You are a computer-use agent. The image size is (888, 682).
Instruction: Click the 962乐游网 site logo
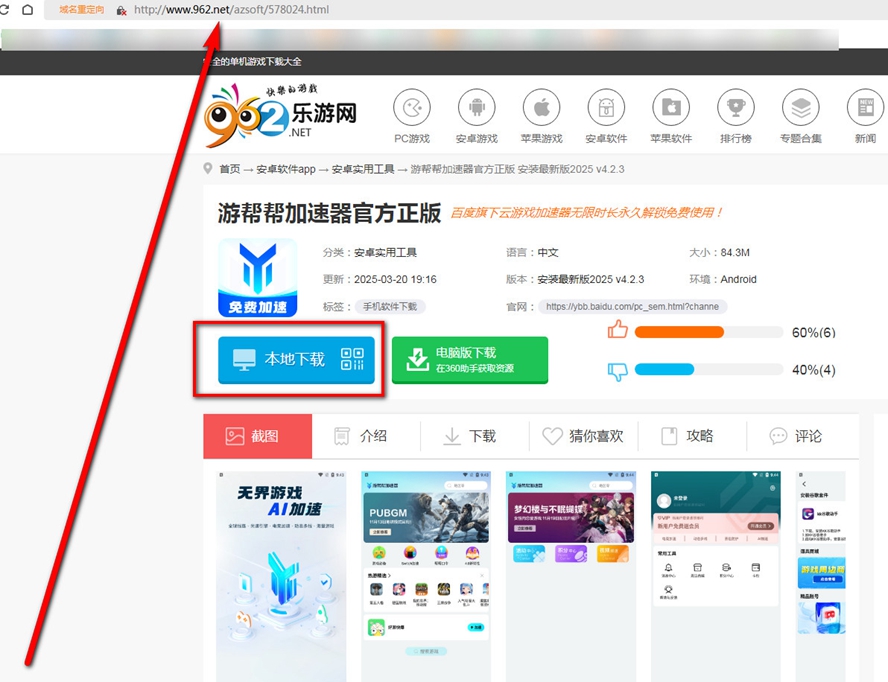coord(281,116)
